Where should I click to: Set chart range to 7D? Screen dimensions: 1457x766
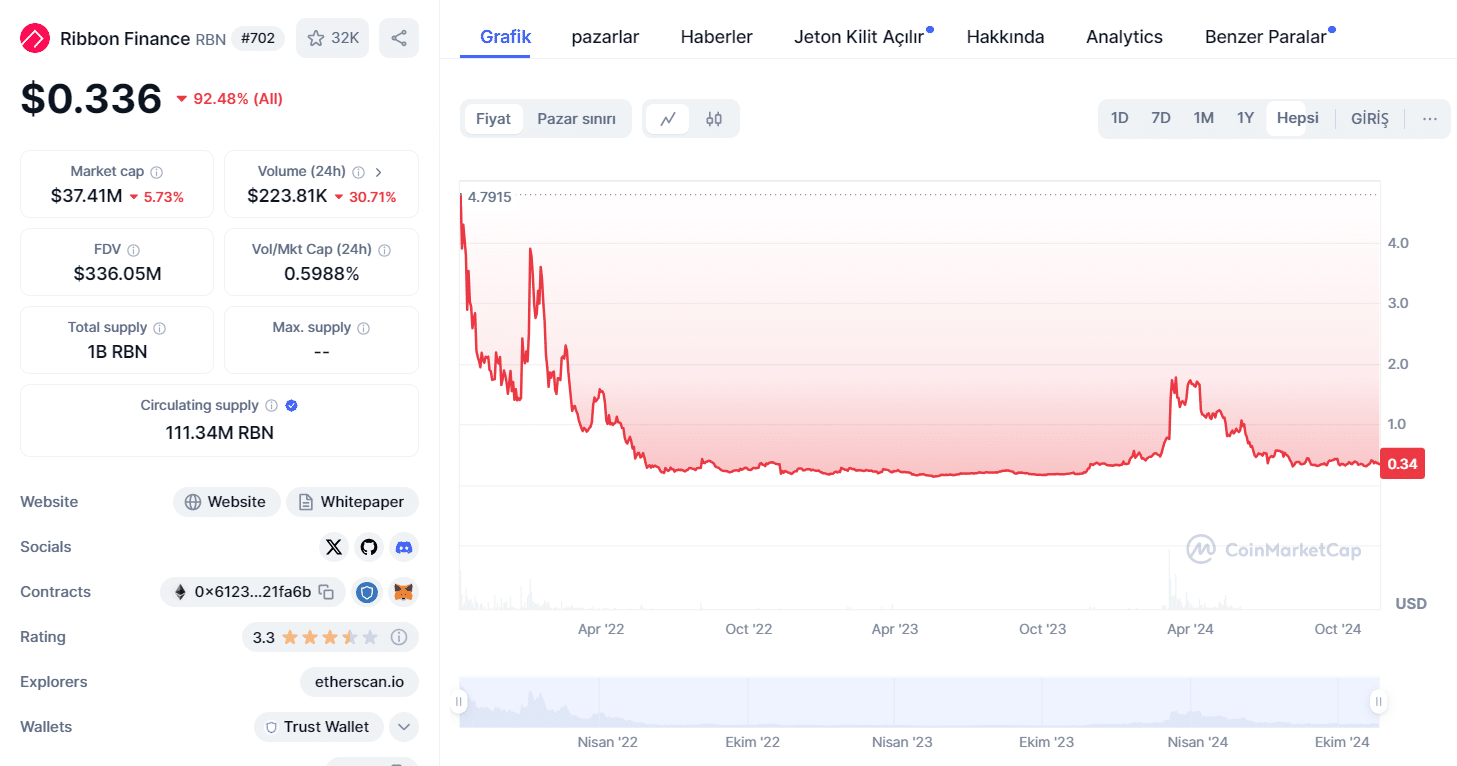(1161, 118)
